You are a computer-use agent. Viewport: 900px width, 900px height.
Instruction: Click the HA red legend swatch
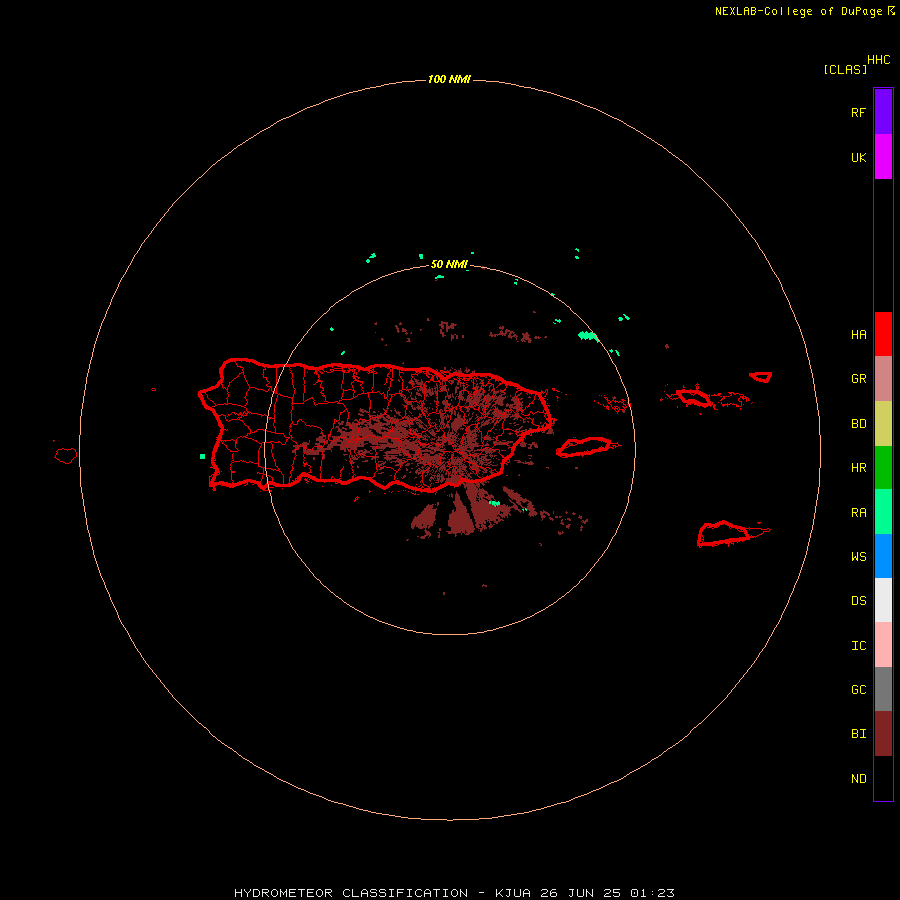[x=883, y=334]
